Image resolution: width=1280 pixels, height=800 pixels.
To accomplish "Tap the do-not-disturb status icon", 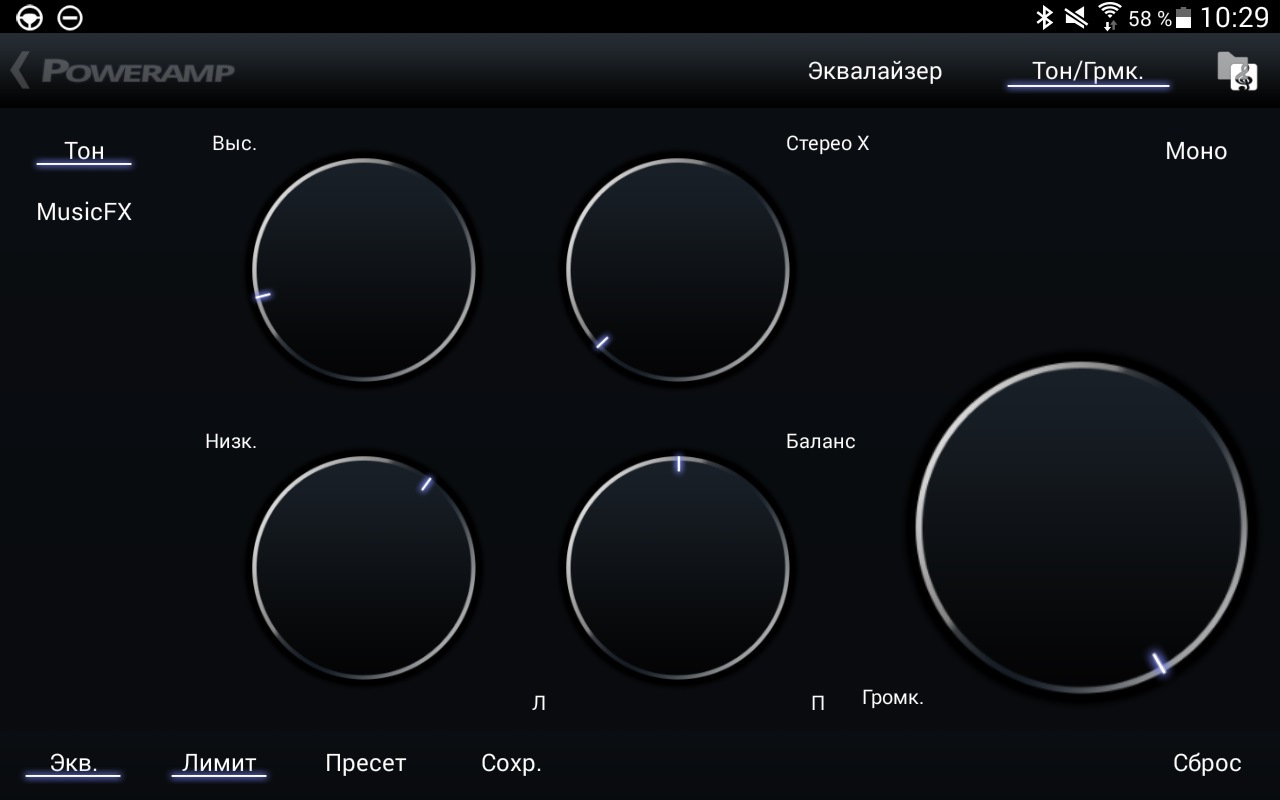I will [70, 17].
